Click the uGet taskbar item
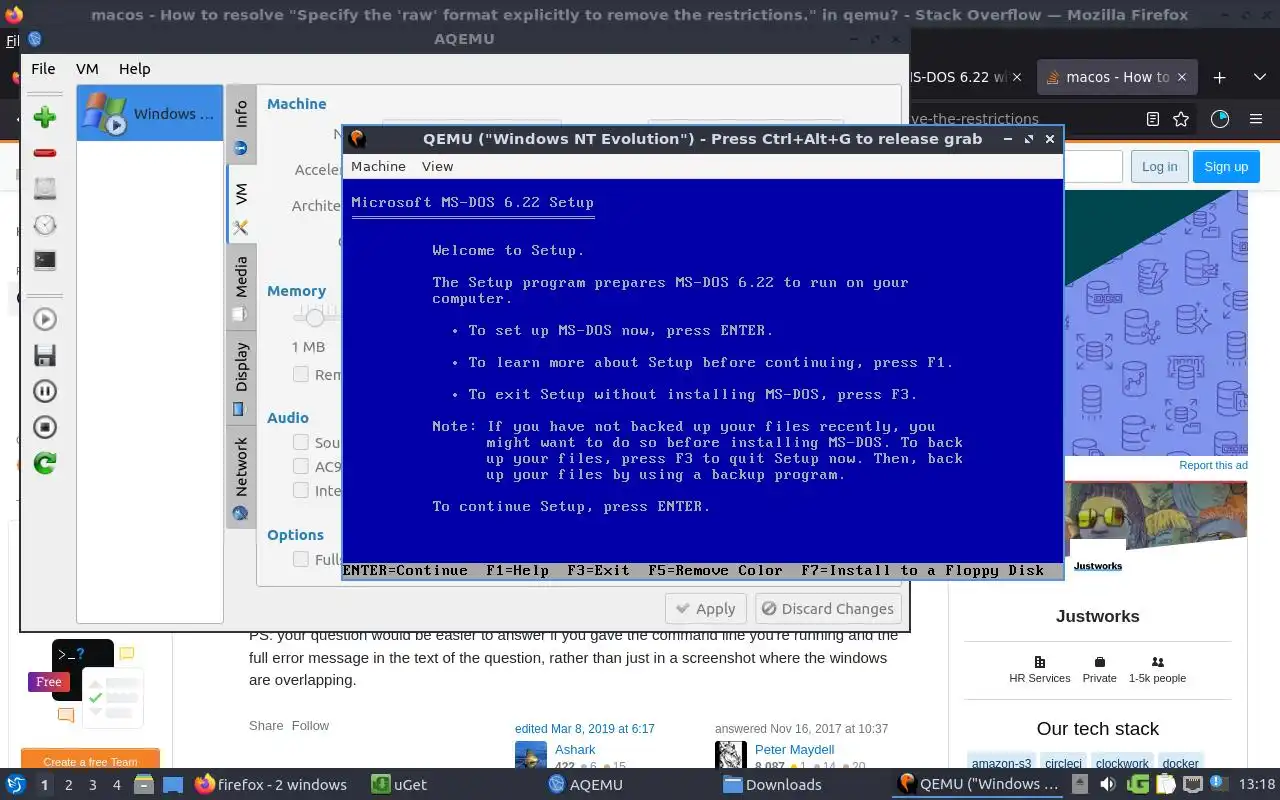Viewport: 1280px width, 800px height. pyautogui.click(x=399, y=784)
